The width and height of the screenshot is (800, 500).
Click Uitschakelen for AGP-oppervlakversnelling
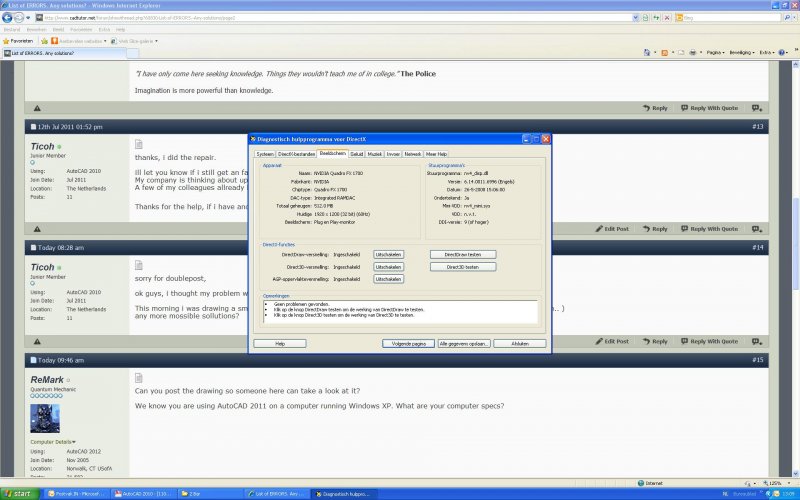[388, 279]
